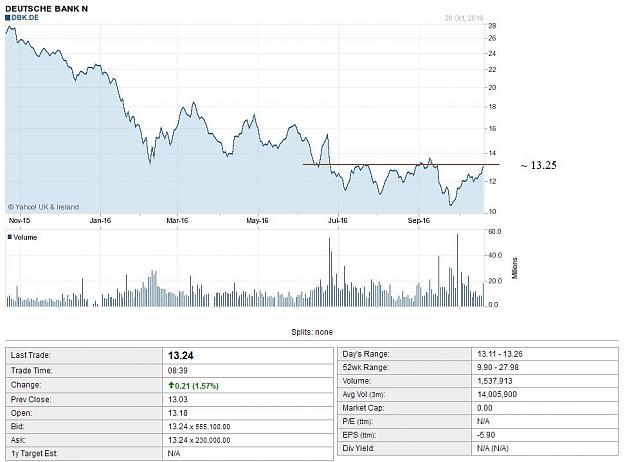Click the Milions volume axis label

[x=515, y=268]
